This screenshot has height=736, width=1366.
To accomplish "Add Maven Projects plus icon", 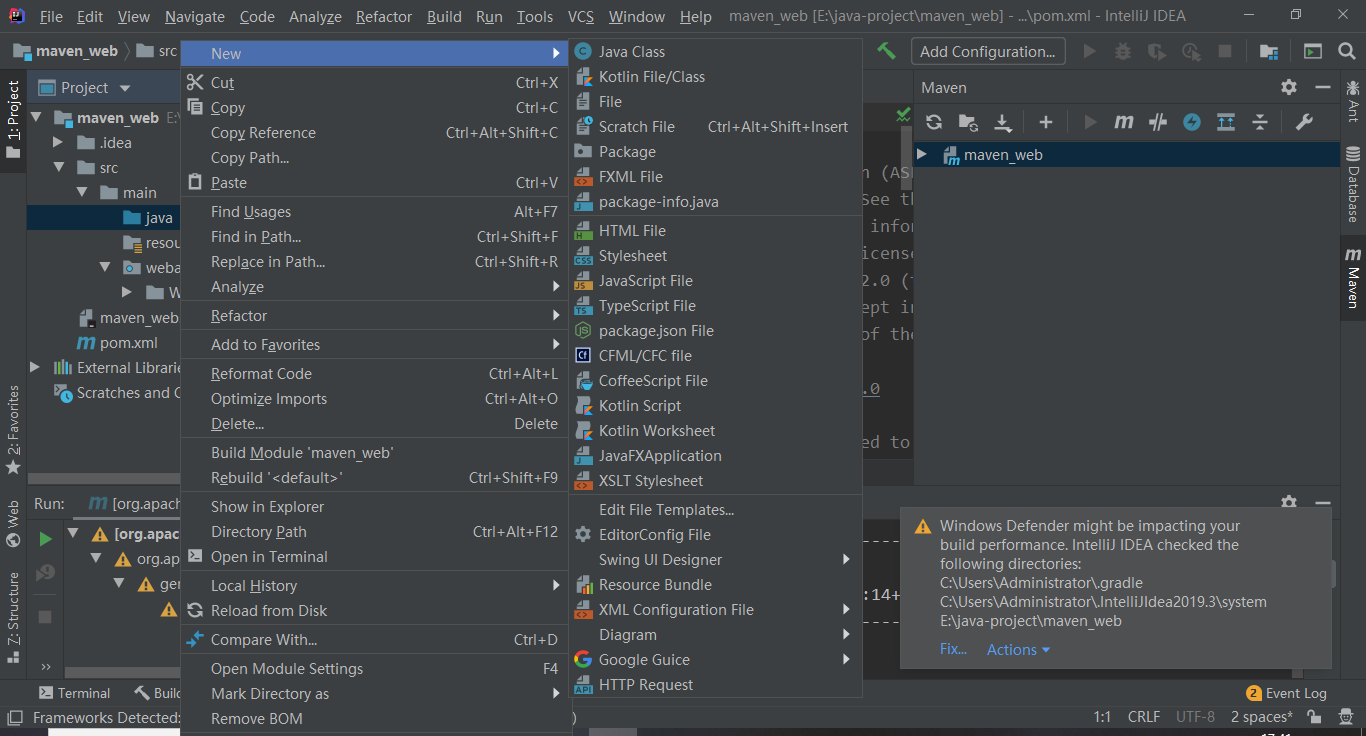I will [1046, 122].
